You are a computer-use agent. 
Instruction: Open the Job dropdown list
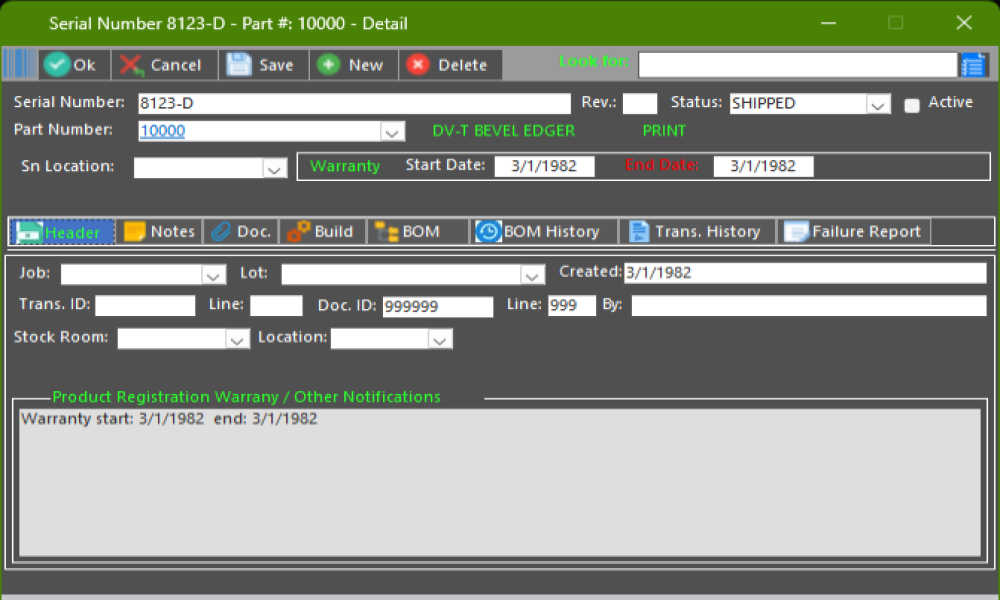[x=213, y=275]
